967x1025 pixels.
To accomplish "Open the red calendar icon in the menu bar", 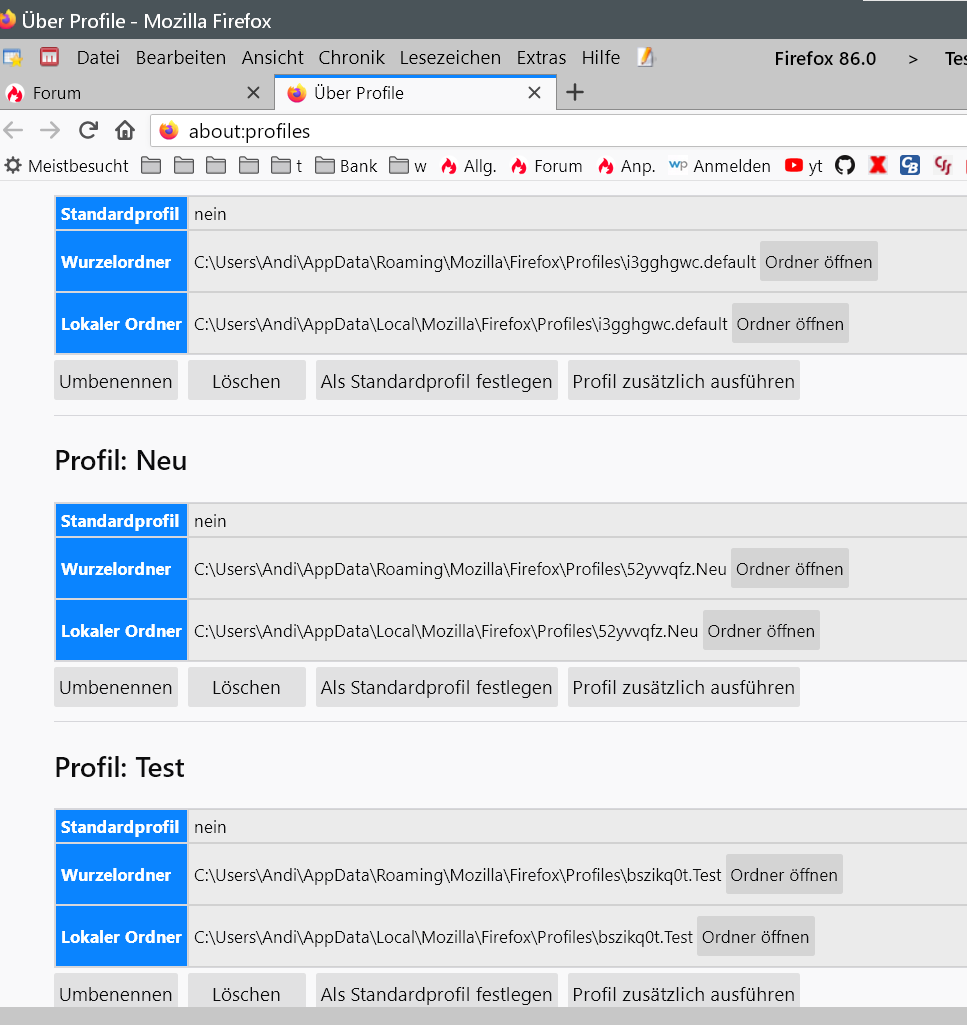I will 49,58.
